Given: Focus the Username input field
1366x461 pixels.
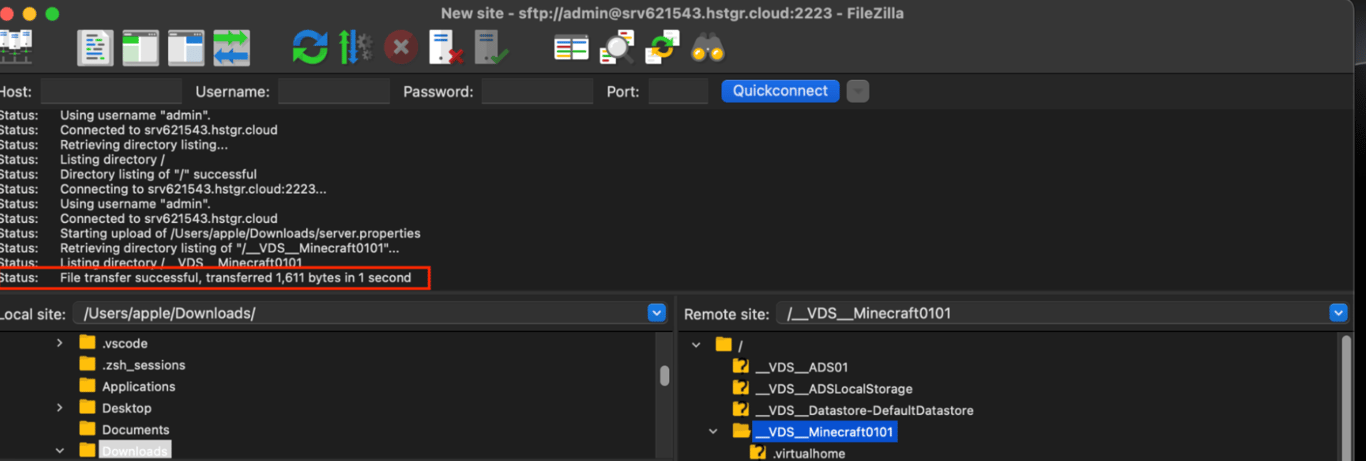Looking at the screenshot, I should (x=334, y=92).
